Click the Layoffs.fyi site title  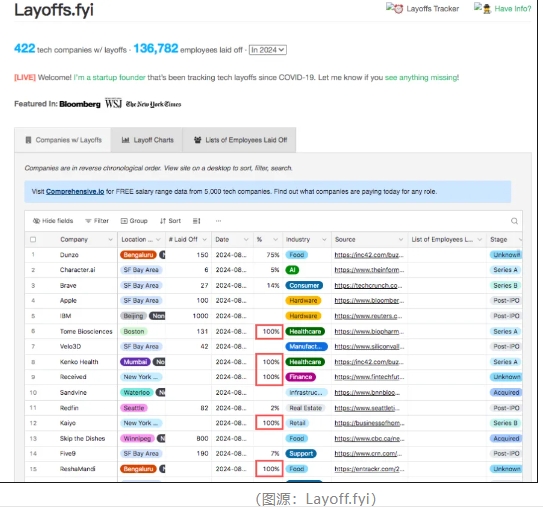pyautogui.click(x=54, y=10)
